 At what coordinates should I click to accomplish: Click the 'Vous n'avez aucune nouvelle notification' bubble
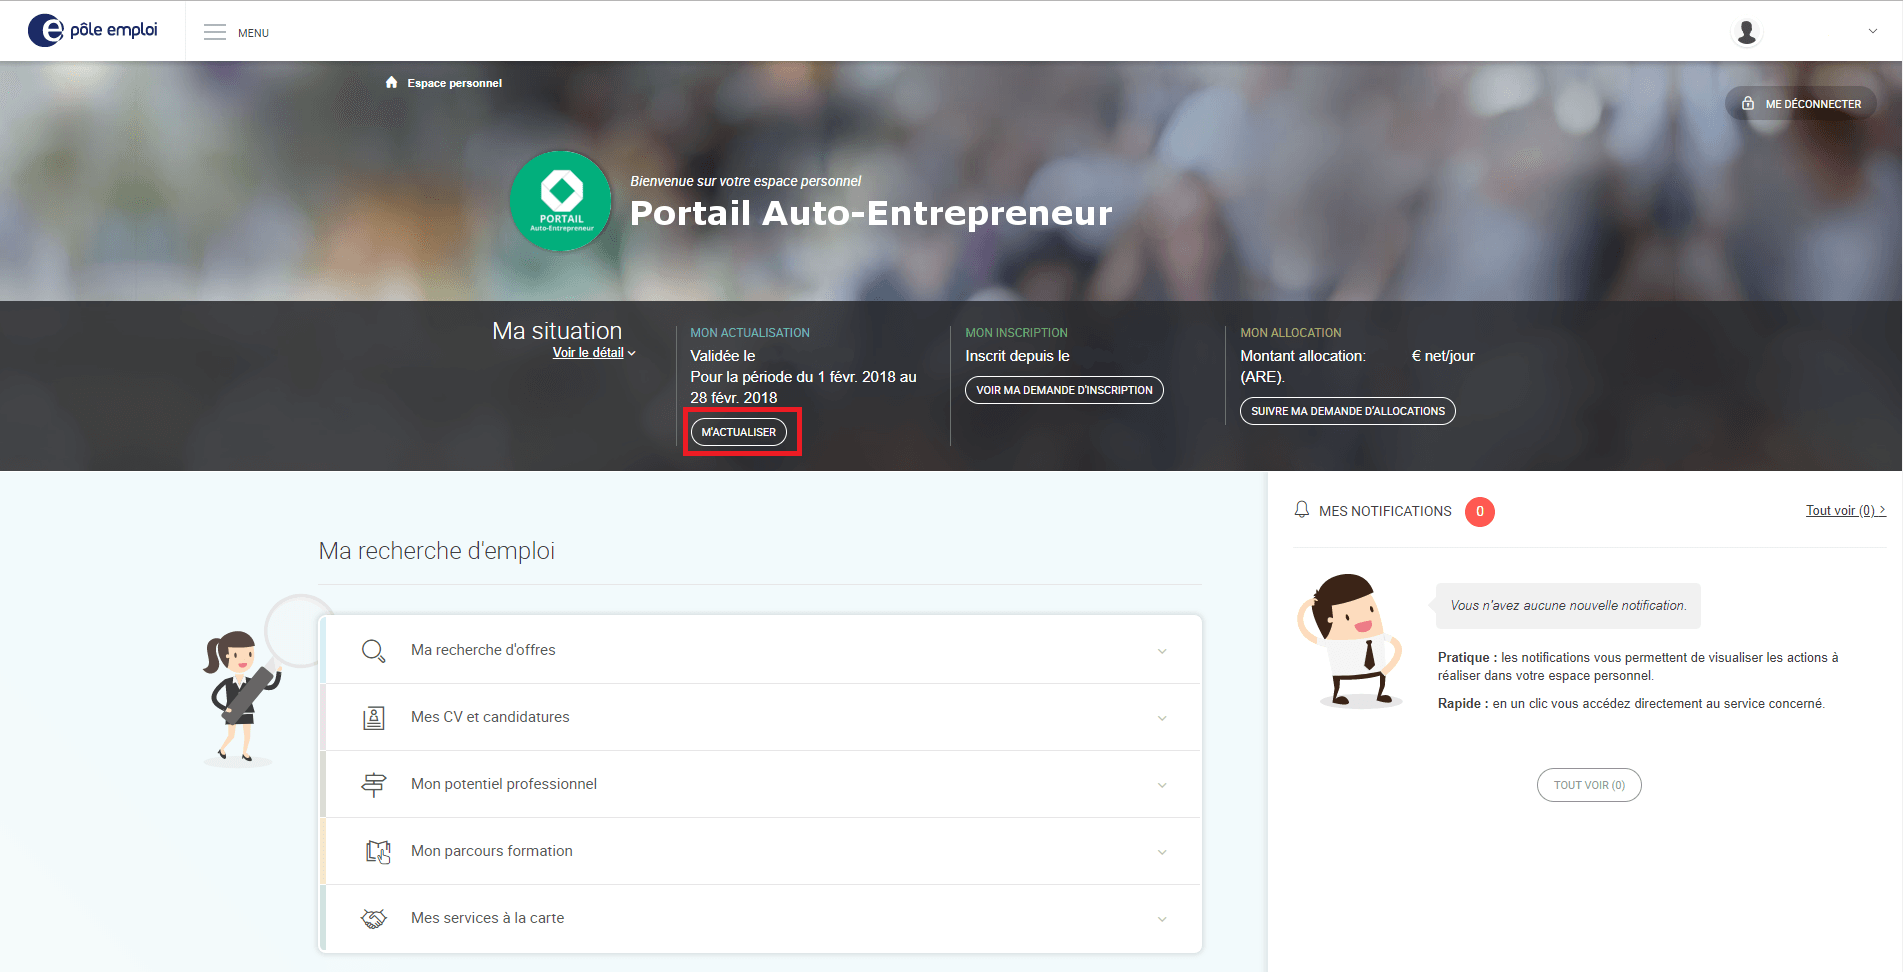pos(1568,606)
